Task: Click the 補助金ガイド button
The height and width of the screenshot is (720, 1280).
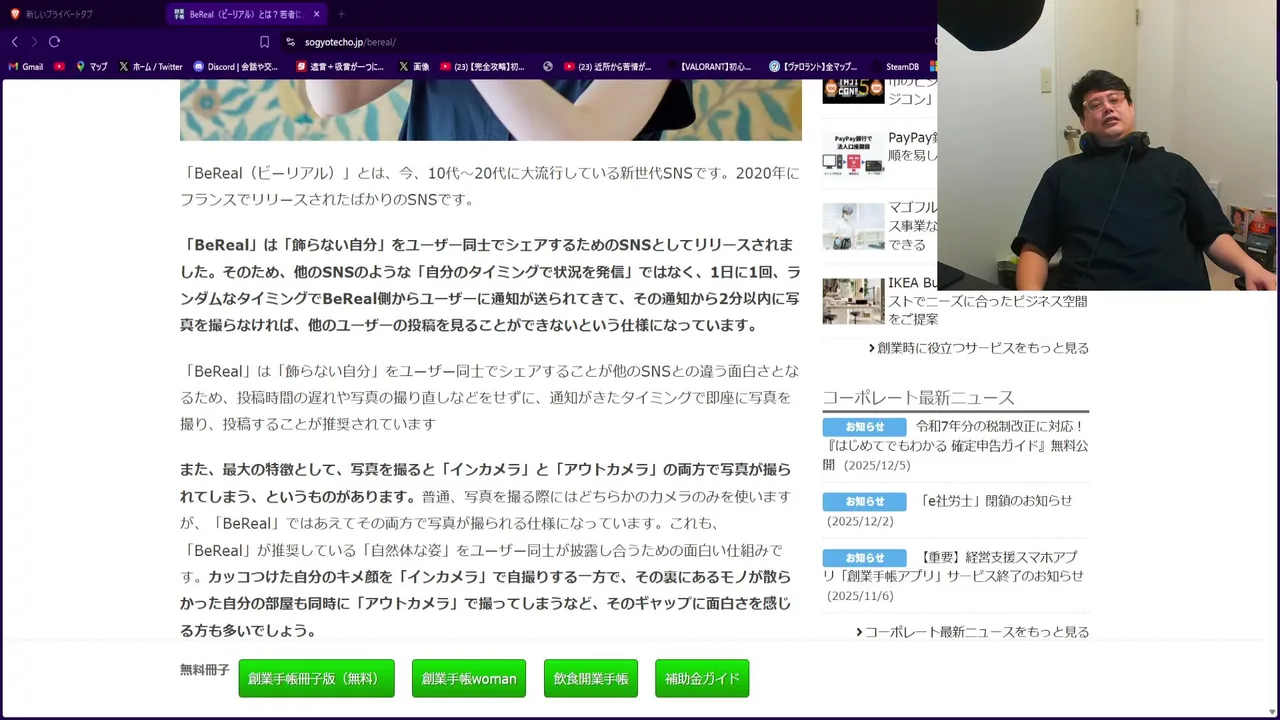Action: (x=702, y=679)
